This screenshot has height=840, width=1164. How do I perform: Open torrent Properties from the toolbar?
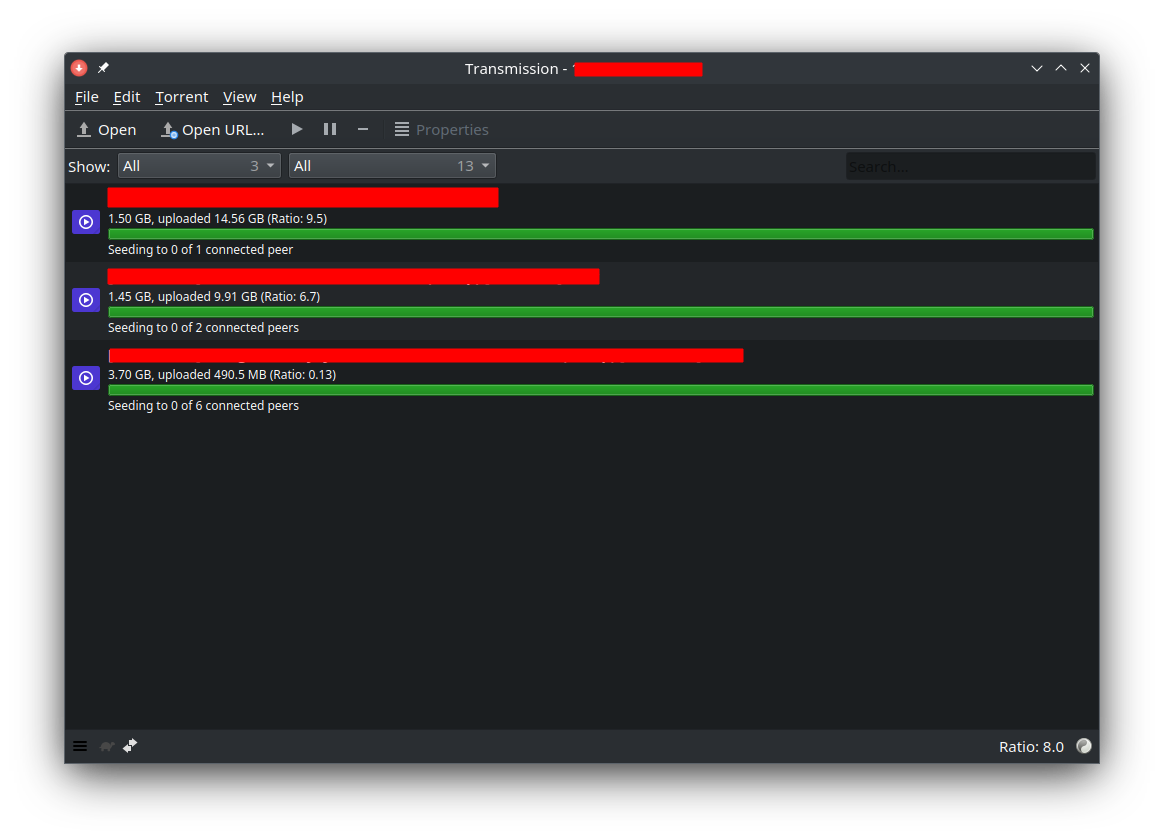tap(441, 129)
